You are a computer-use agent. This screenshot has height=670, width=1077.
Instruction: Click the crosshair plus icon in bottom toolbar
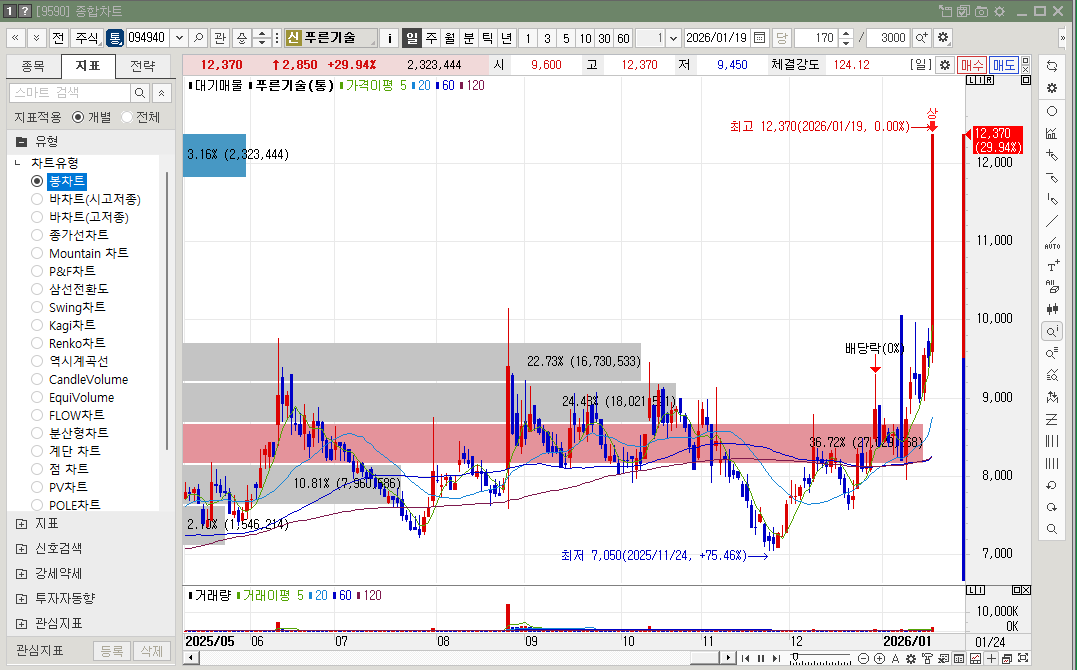click(991, 658)
